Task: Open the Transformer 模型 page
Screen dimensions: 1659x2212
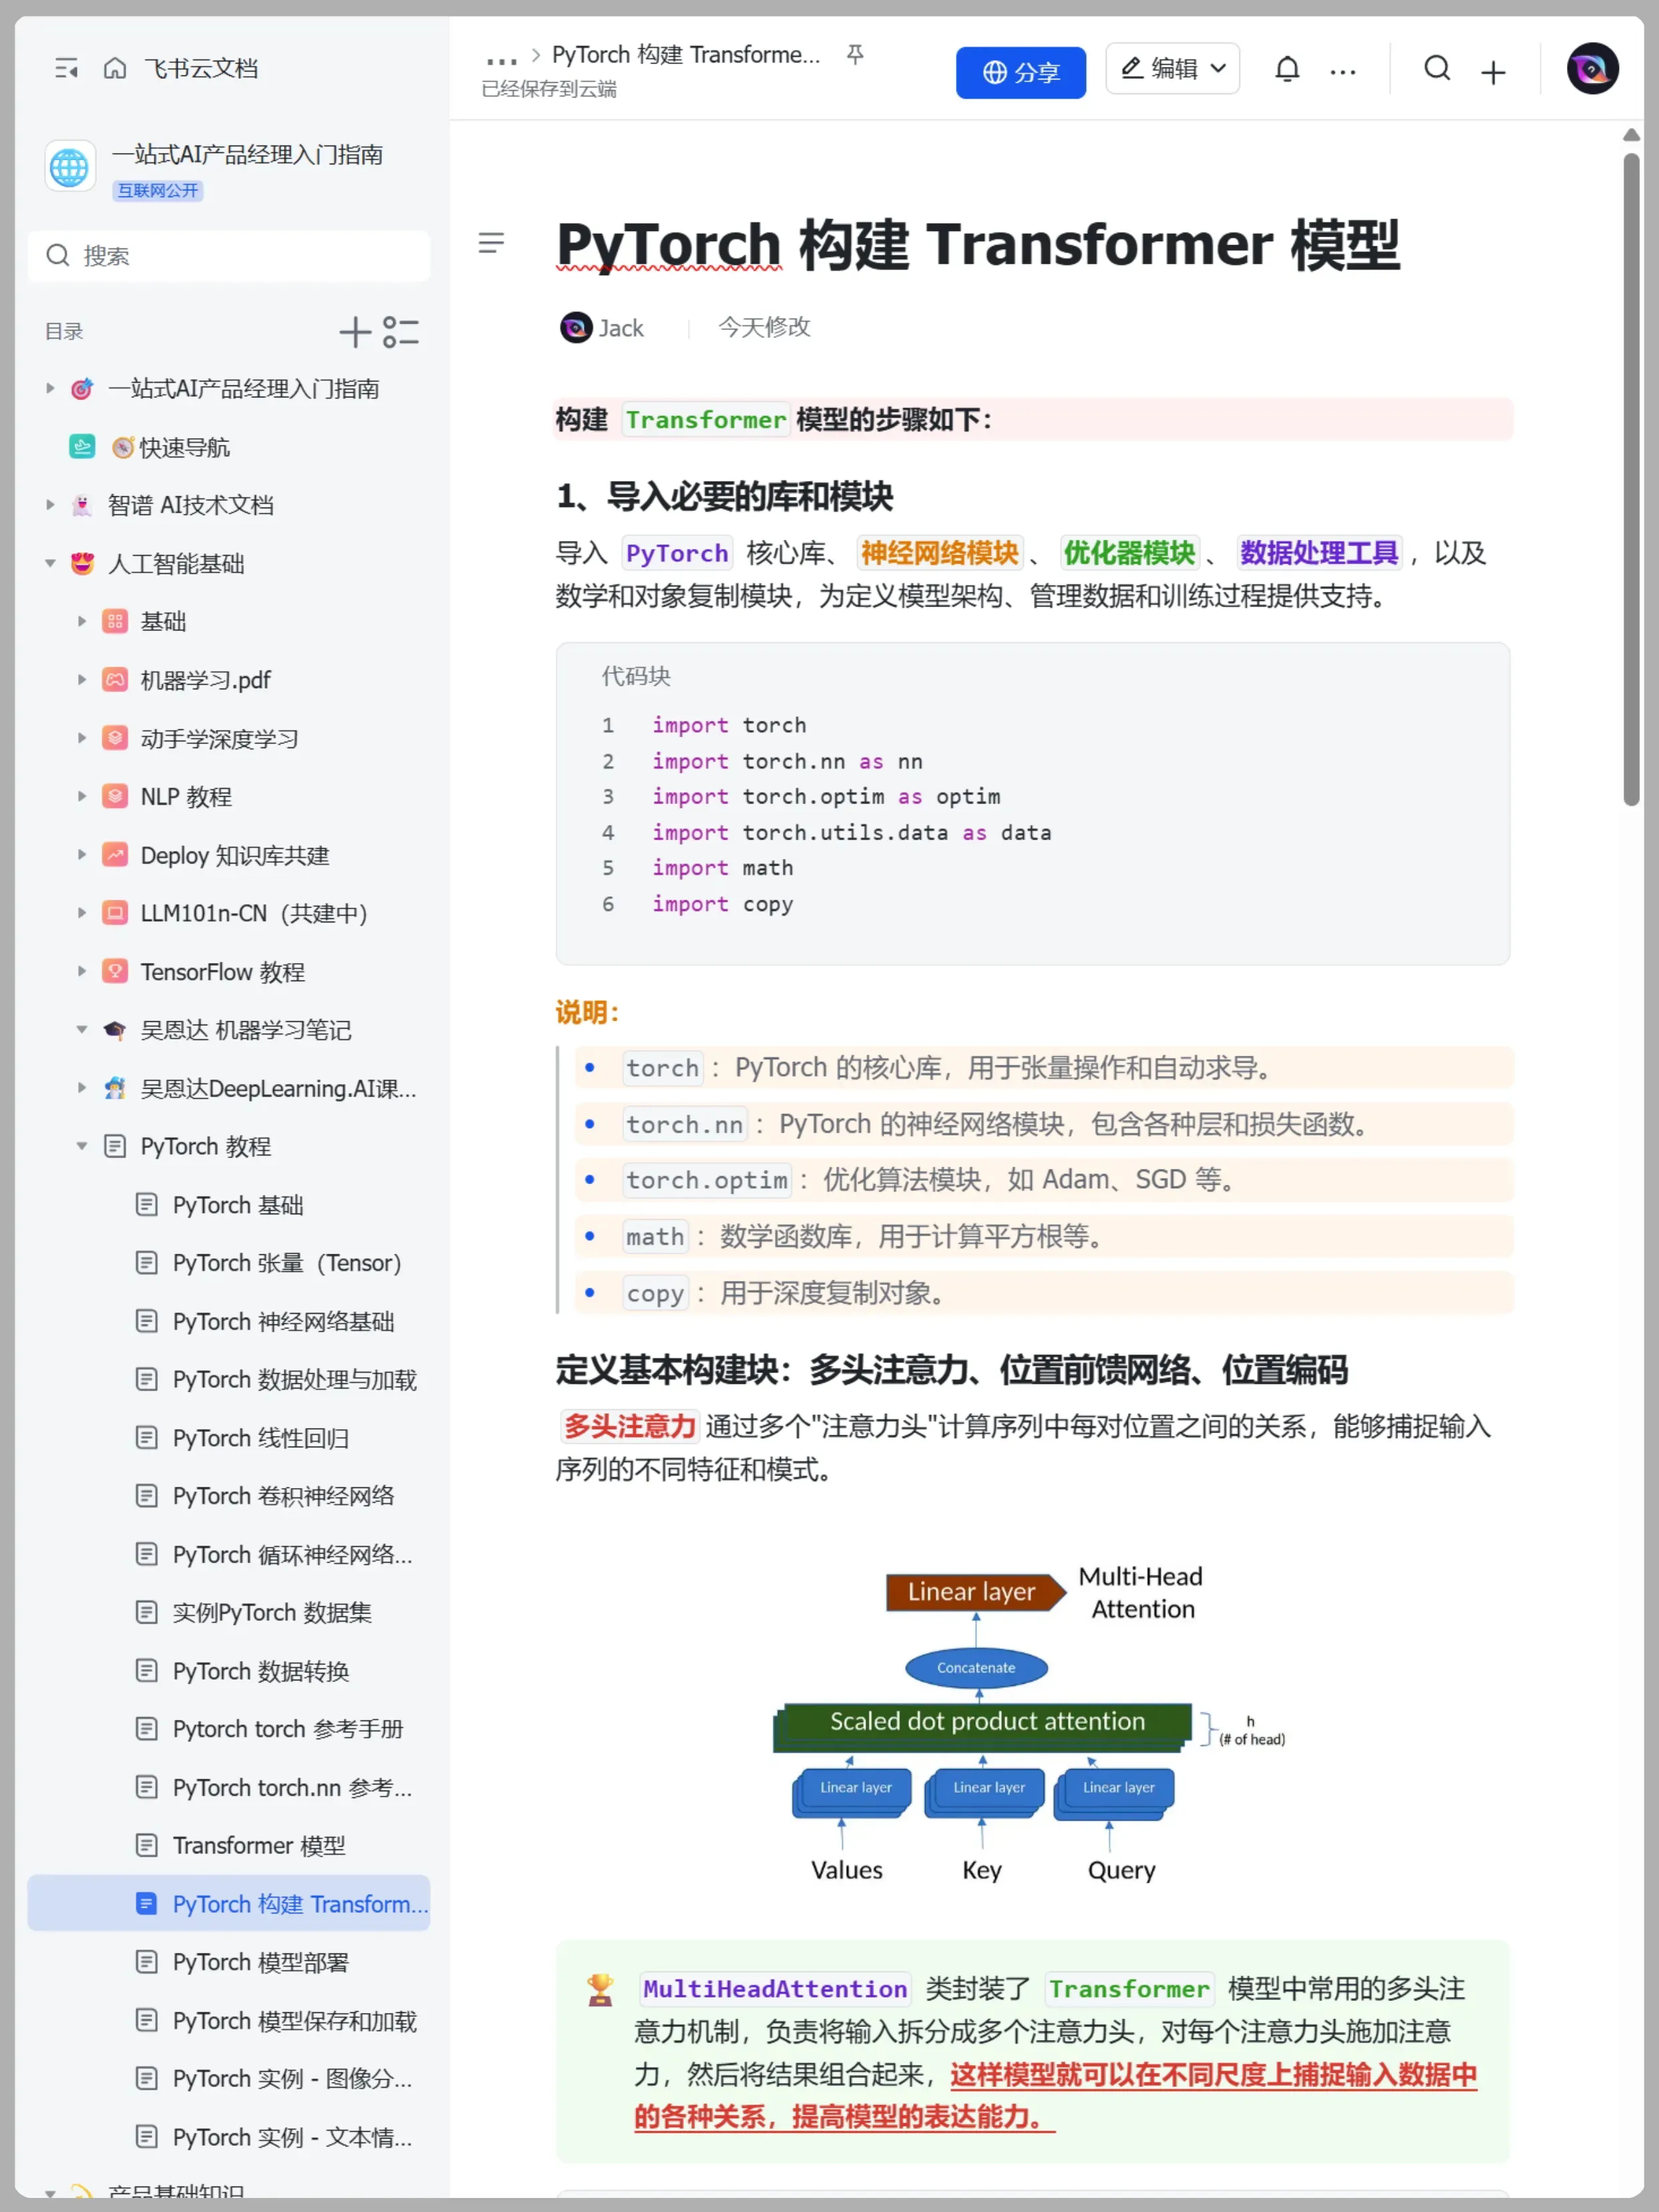Action: tap(258, 1846)
